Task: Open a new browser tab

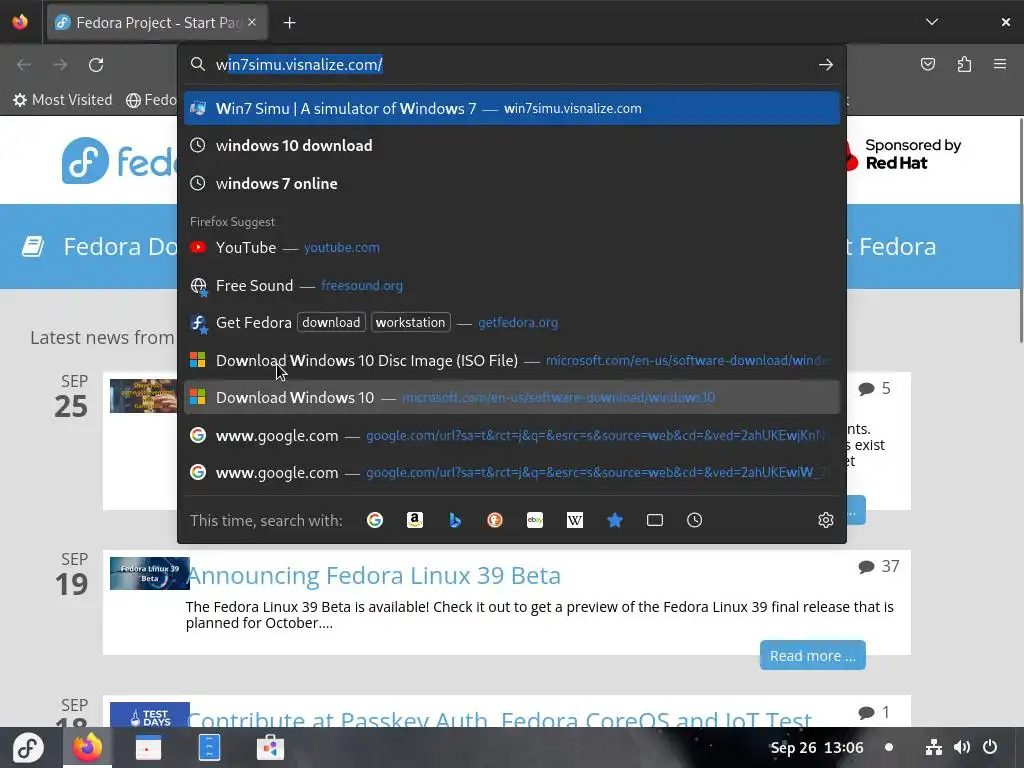Action: click(x=289, y=23)
